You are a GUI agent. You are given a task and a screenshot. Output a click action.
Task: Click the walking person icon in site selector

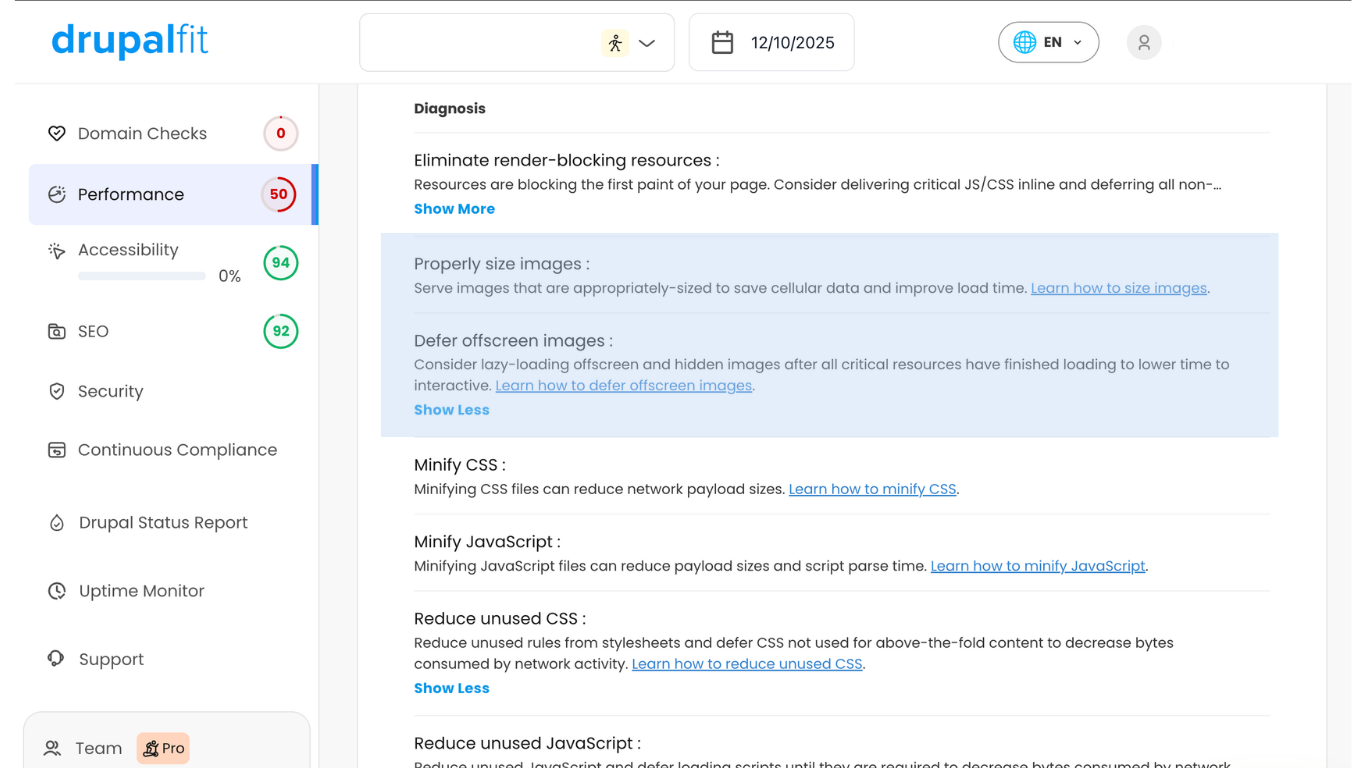click(615, 43)
